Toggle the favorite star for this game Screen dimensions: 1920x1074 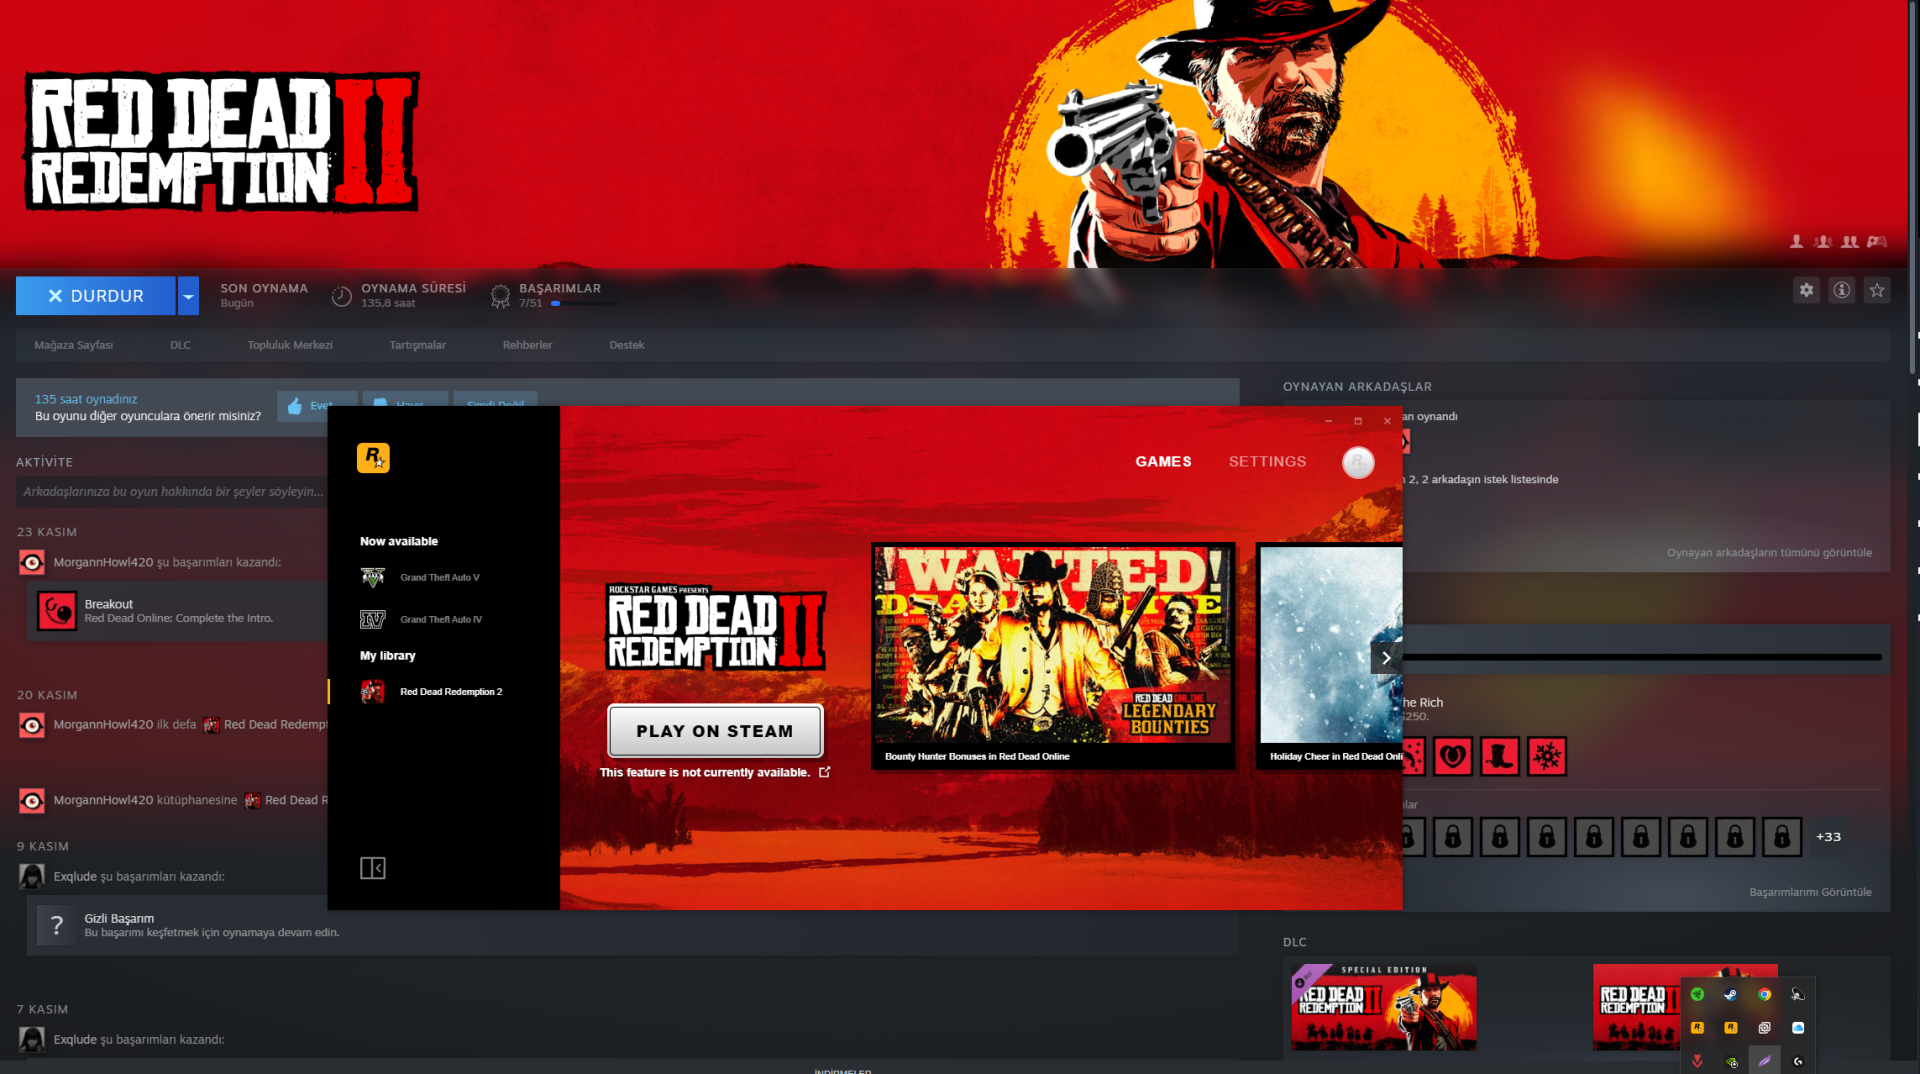point(1877,290)
